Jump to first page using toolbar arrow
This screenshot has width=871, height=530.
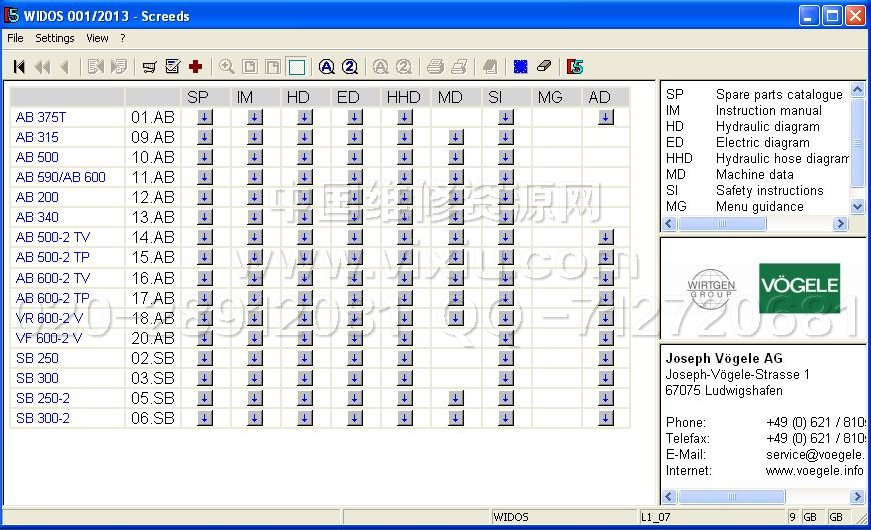click(19, 67)
